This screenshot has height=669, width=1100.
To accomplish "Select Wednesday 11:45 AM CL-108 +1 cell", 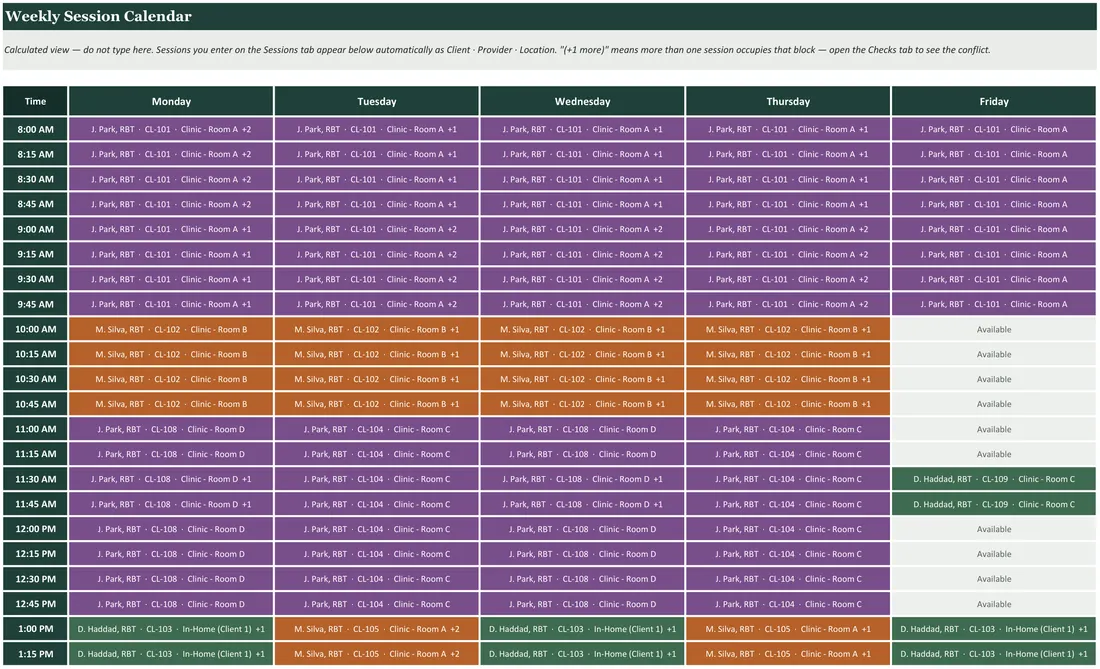I will pyautogui.click(x=582, y=504).
